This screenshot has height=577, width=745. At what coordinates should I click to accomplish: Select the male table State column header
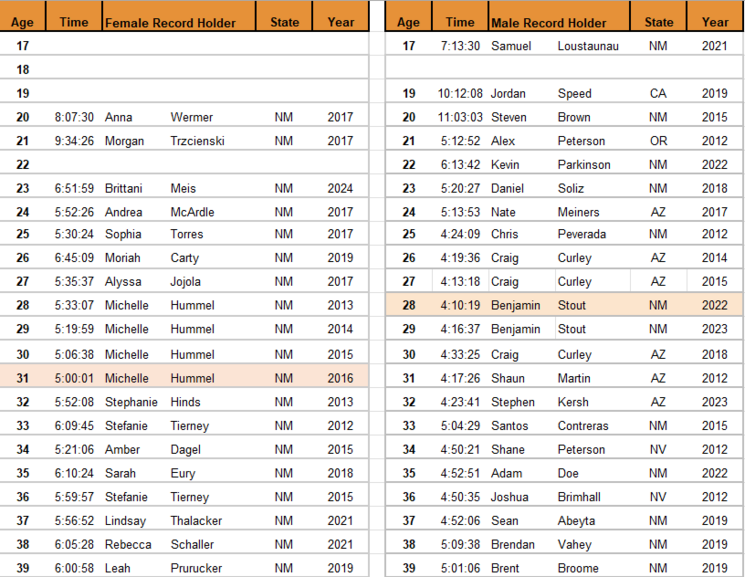(659, 16)
